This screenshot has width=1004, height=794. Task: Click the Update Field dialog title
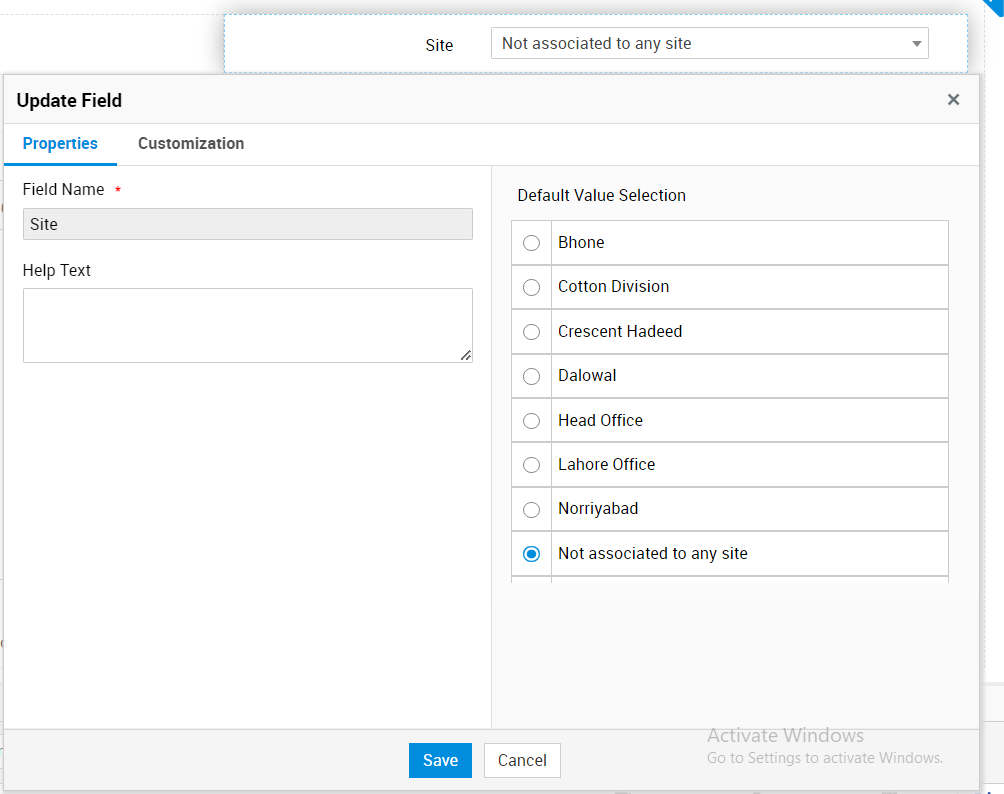(x=69, y=100)
